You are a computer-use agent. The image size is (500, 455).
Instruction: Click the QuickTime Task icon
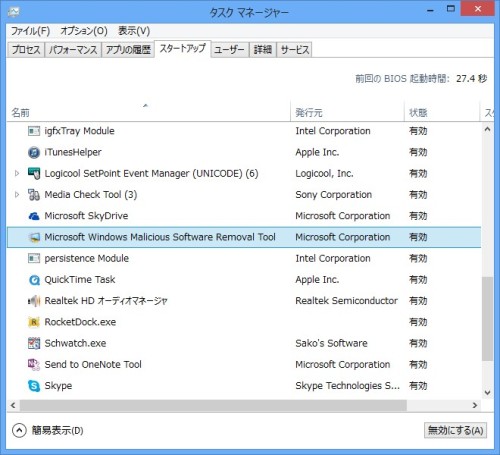coord(34,280)
